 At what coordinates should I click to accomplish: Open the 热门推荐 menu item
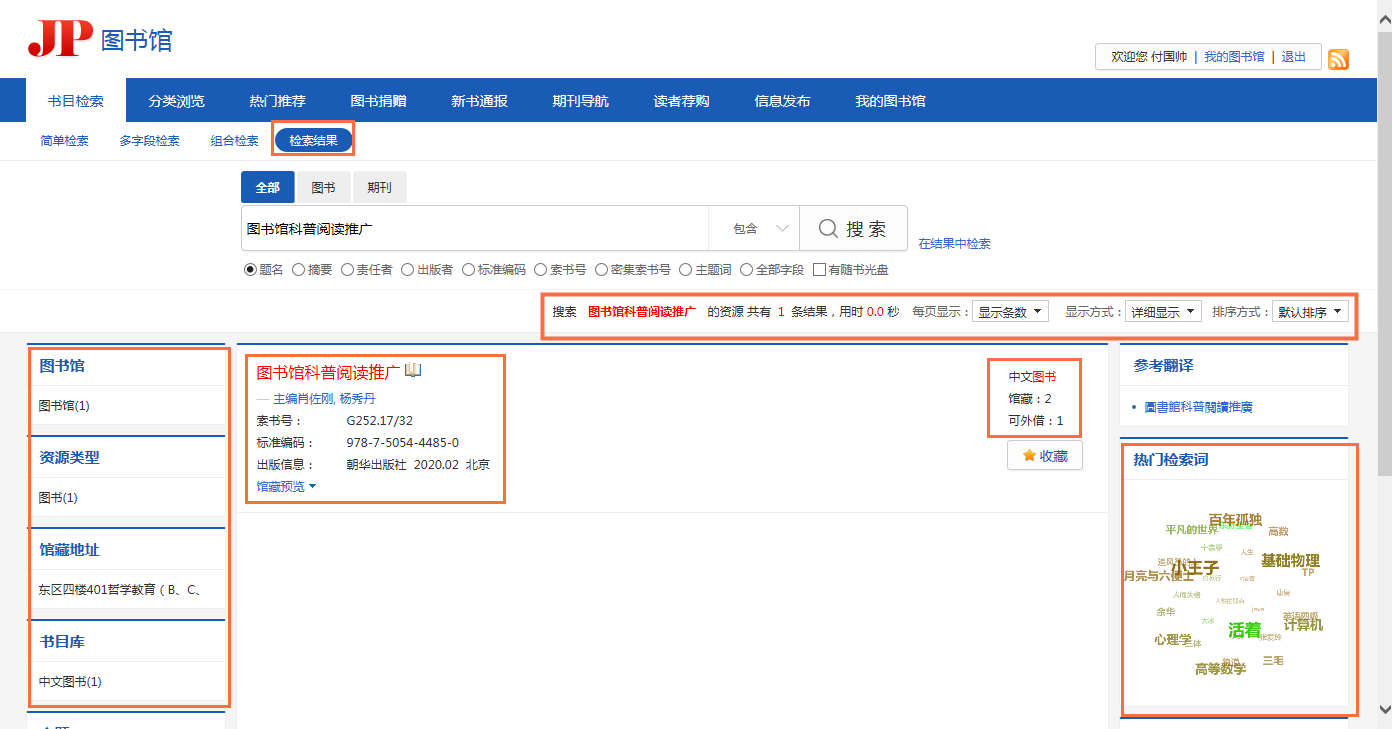277,101
